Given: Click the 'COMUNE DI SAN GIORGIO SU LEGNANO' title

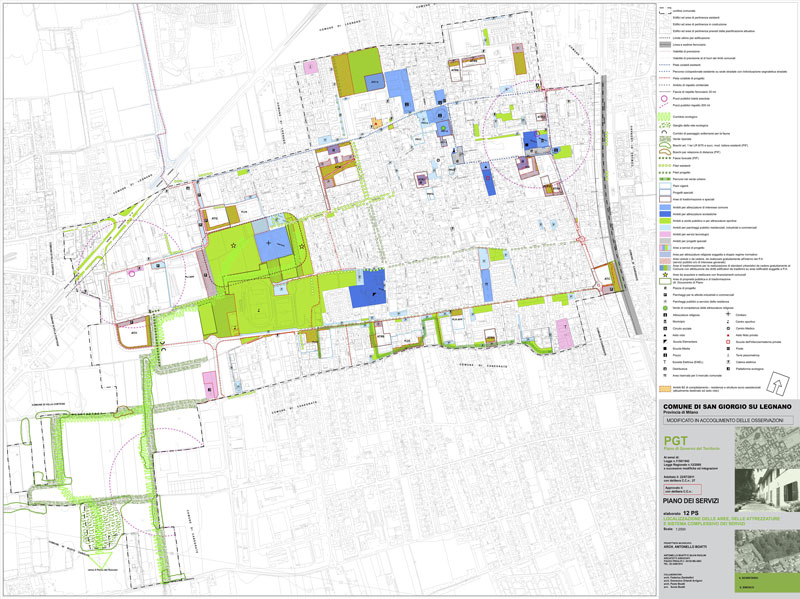Looking at the screenshot, I should click(x=727, y=407).
